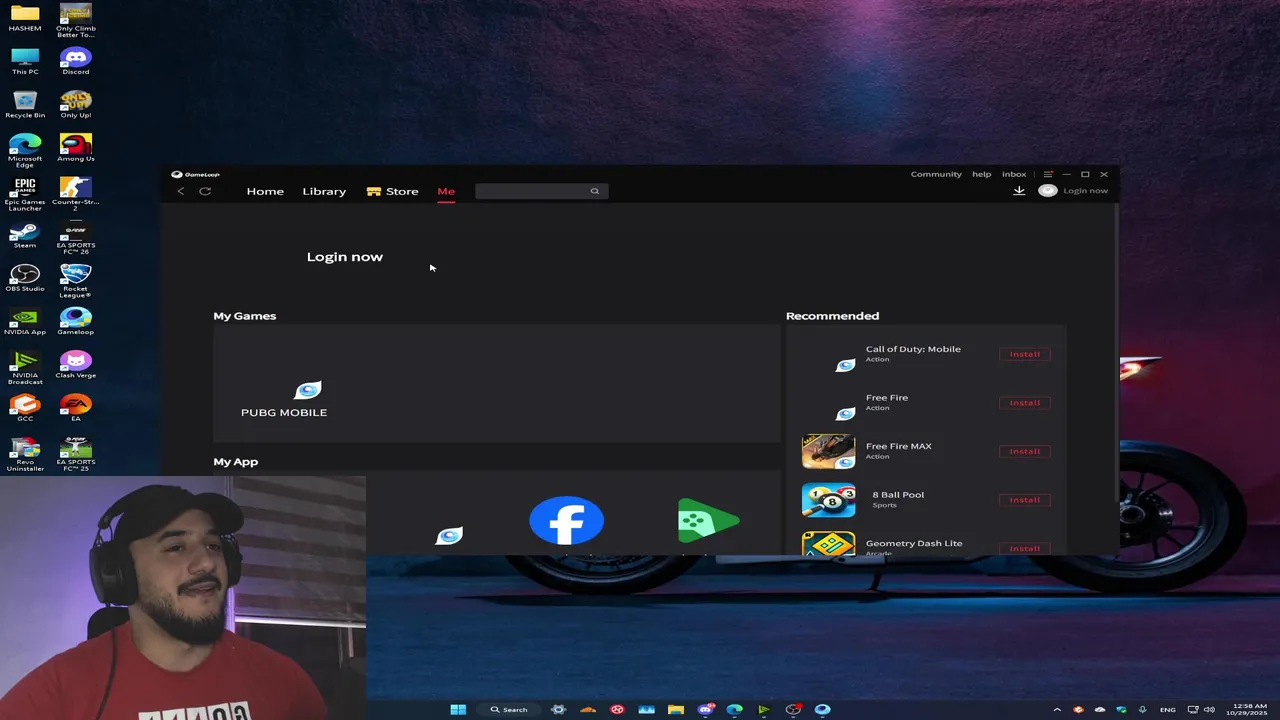Select the Me tab
The width and height of the screenshot is (1280, 720).
446,191
